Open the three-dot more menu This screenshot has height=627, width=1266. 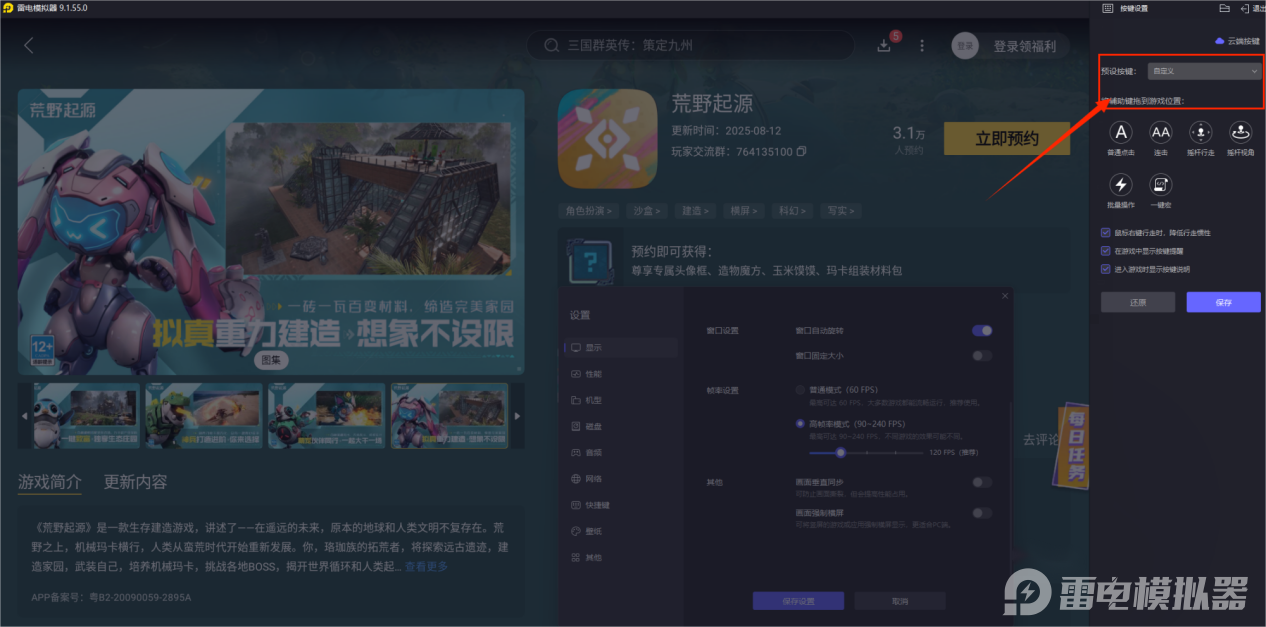click(922, 46)
